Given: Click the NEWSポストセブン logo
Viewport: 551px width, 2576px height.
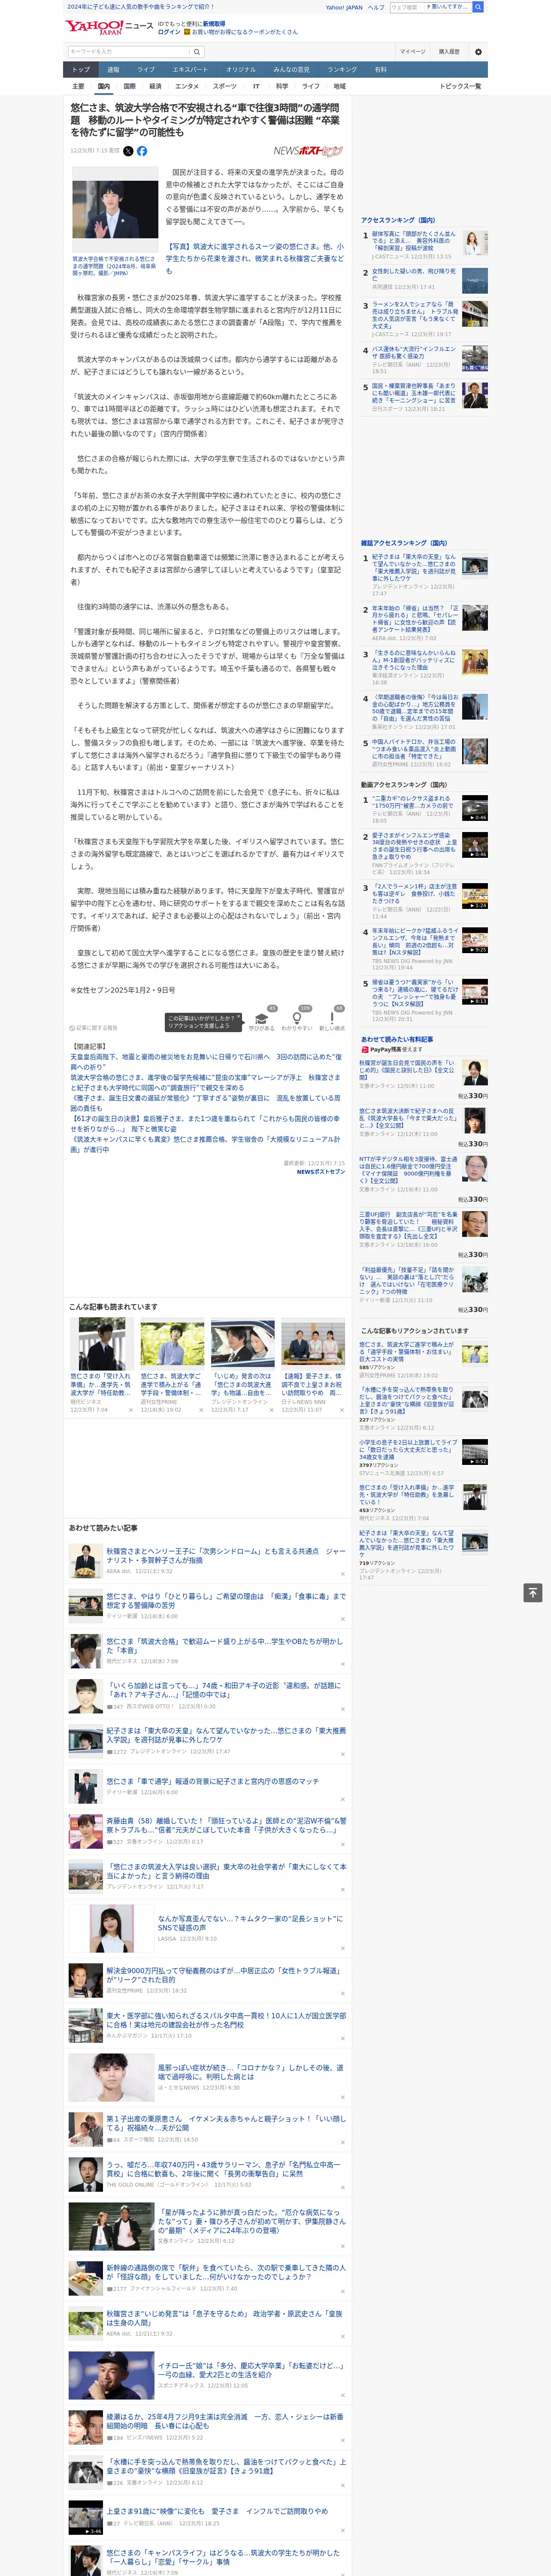Looking at the screenshot, I should tap(308, 151).
